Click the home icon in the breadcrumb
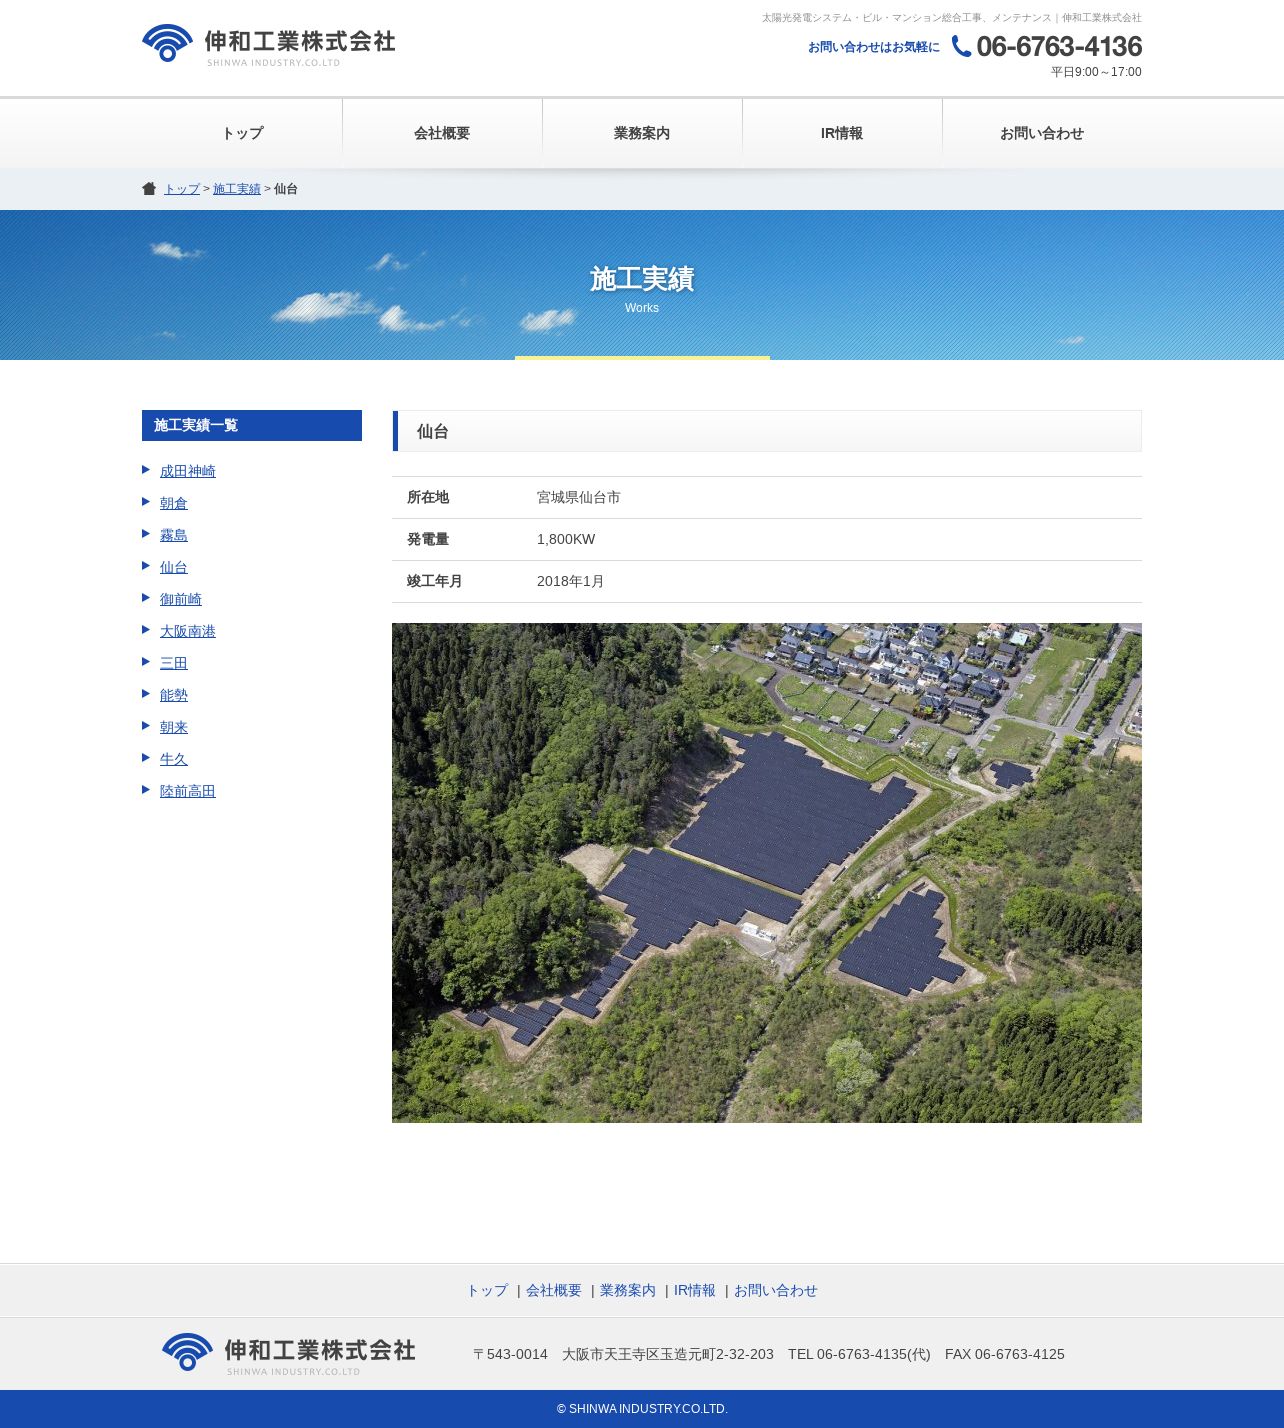The image size is (1284, 1428). tap(149, 189)
